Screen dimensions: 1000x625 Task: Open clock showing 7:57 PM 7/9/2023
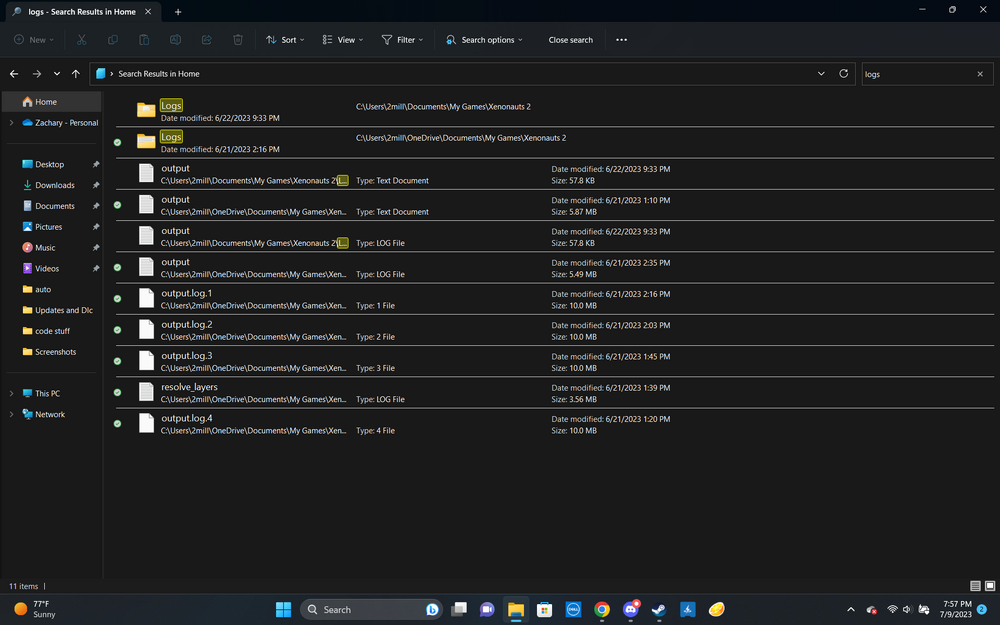coord(955,609)
